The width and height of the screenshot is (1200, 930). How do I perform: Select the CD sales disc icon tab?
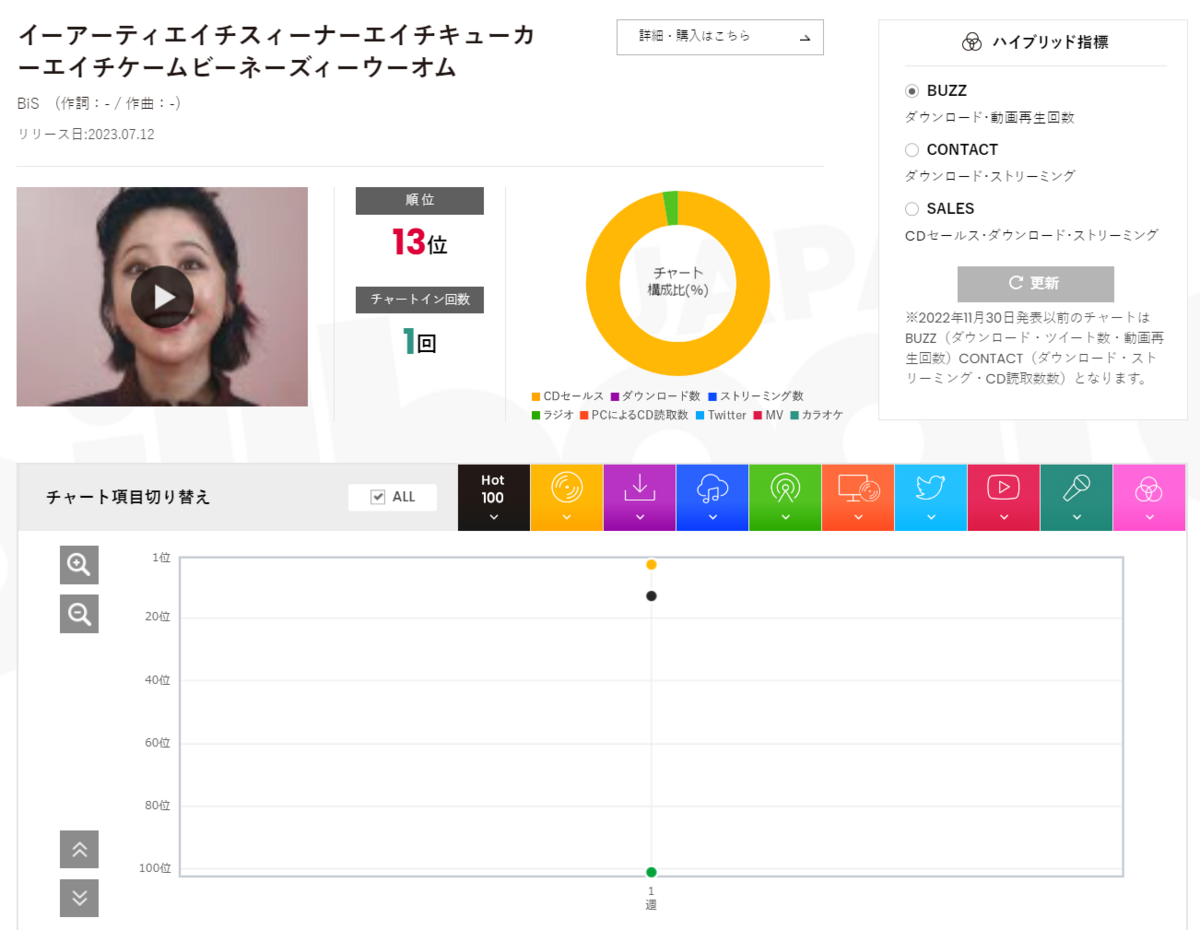567,497
